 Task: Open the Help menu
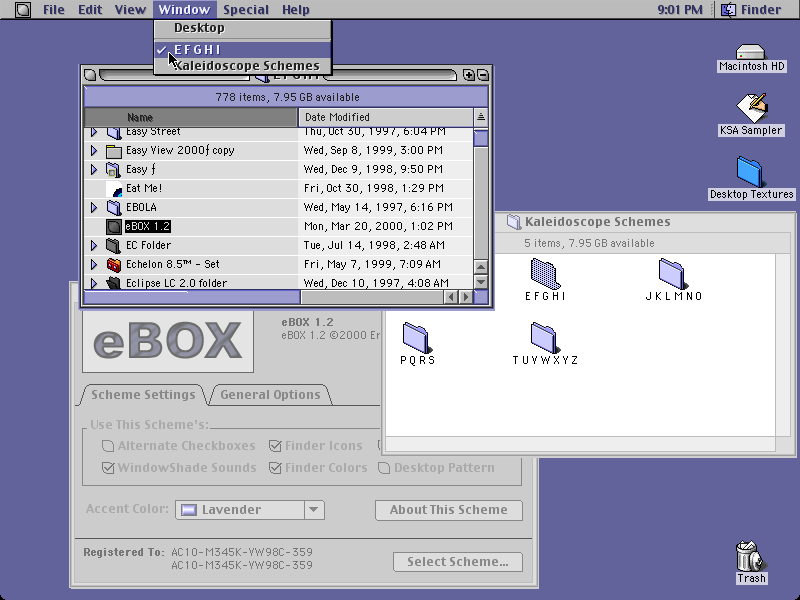(295, 9)
